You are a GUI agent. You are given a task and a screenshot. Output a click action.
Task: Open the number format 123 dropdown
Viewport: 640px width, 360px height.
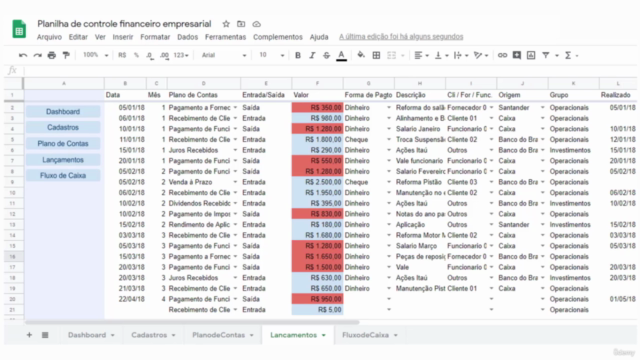[x=181, y=55]
